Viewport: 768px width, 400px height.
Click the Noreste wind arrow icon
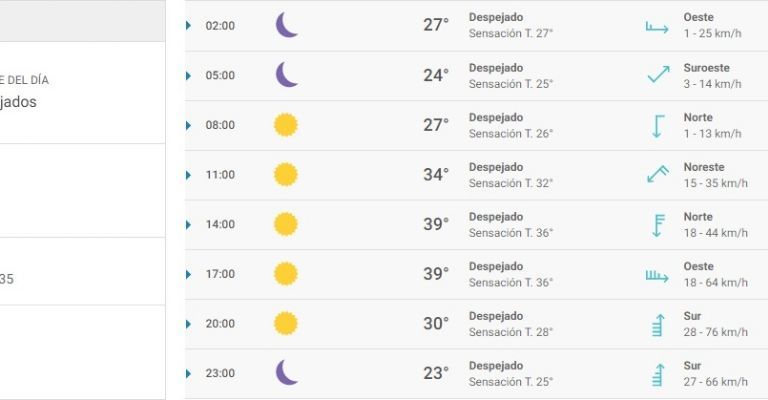coord(657,174)
